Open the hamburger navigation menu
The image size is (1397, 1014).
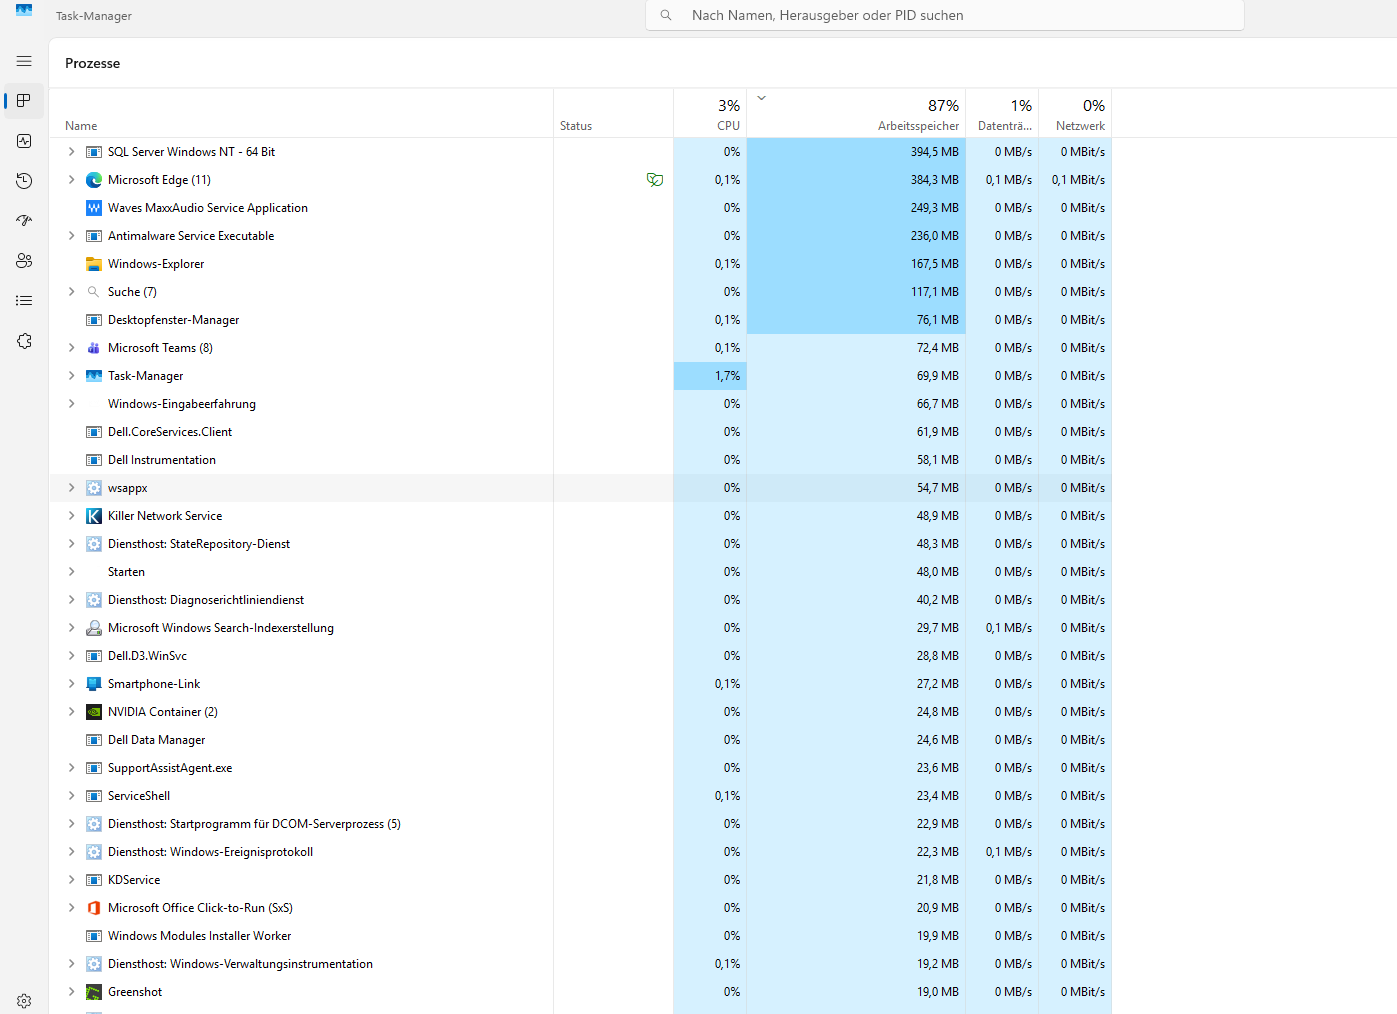(24, 61)
